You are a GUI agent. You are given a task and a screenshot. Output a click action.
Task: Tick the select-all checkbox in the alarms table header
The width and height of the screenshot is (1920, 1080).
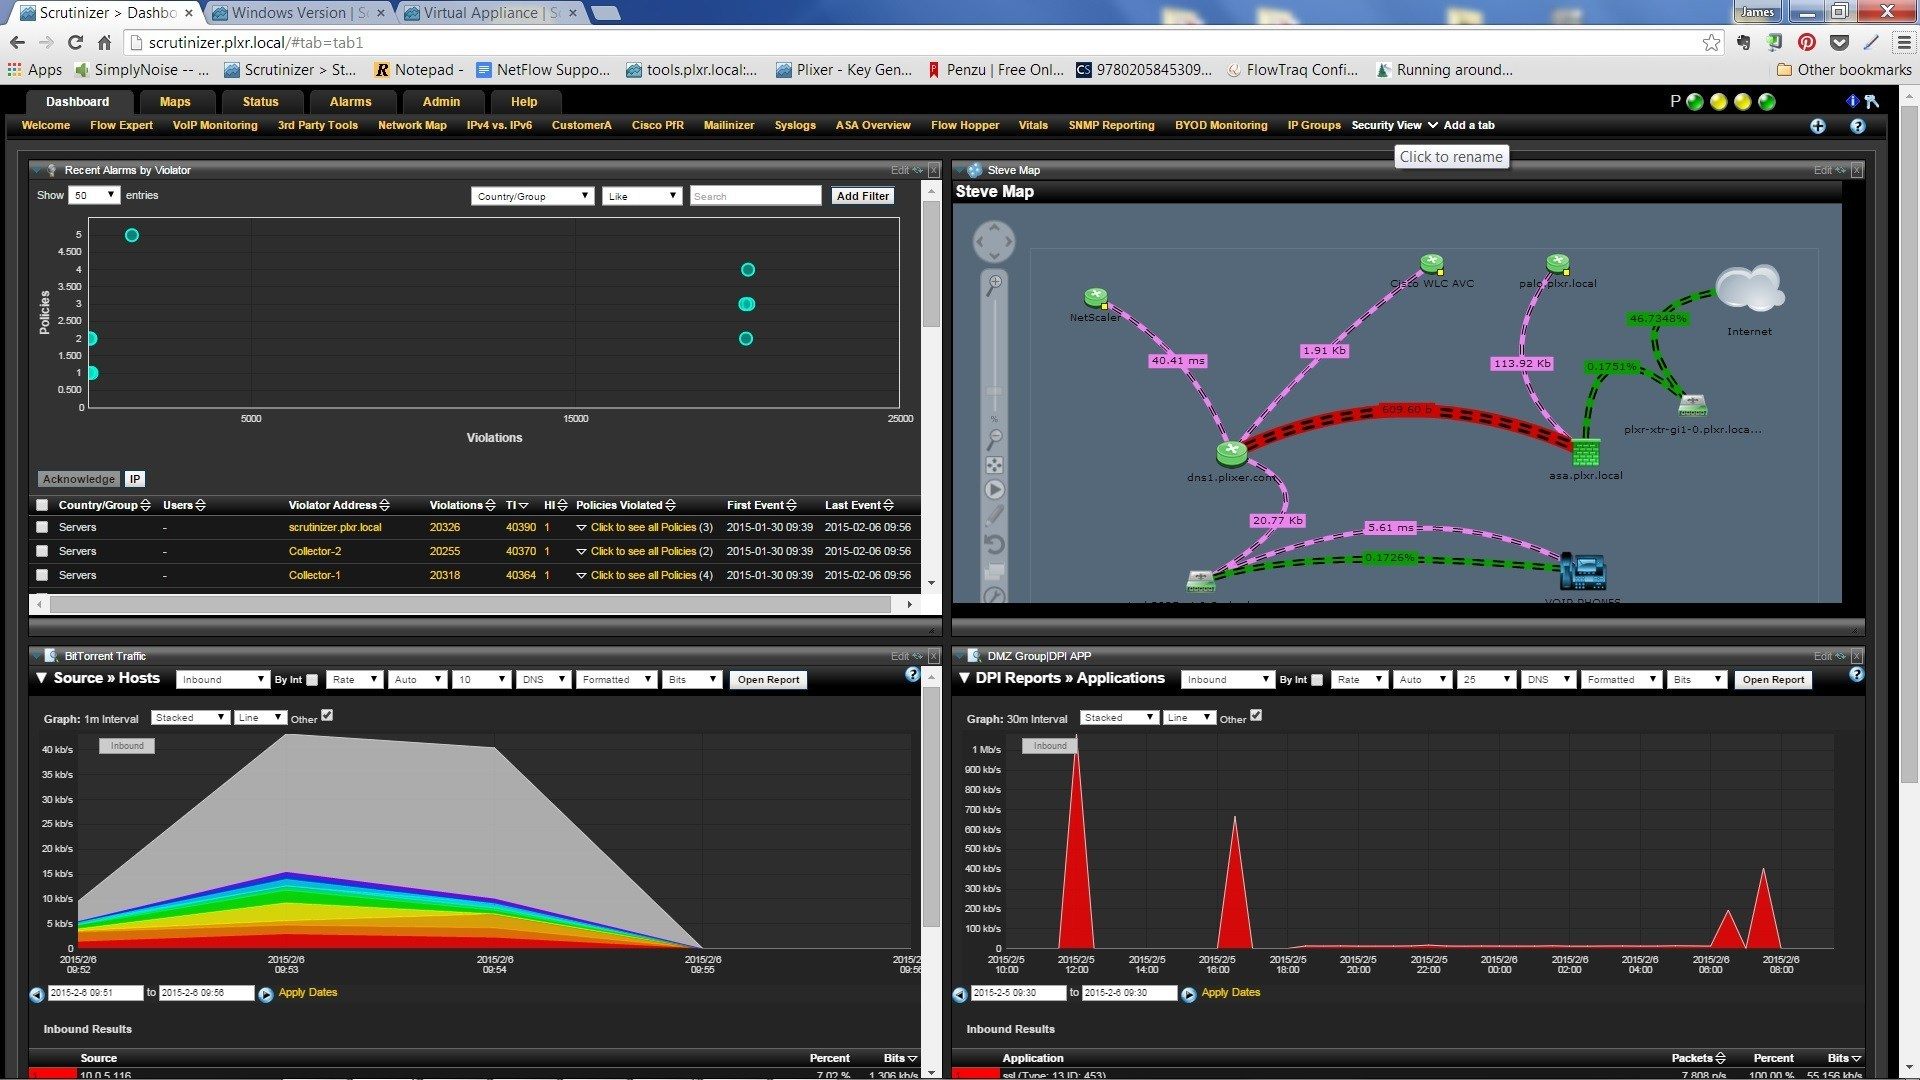pos(42,505)
